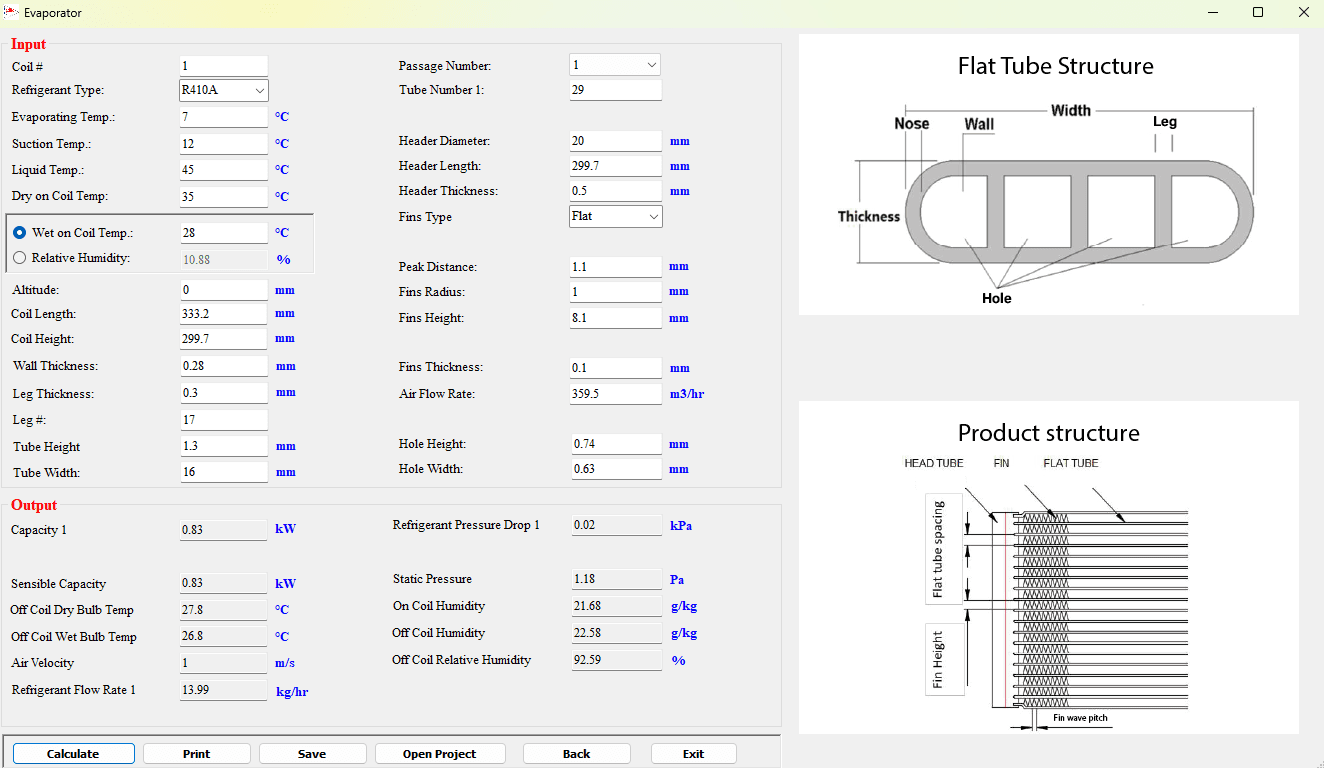Click the Tube Height input field

[x=224, y=446]
